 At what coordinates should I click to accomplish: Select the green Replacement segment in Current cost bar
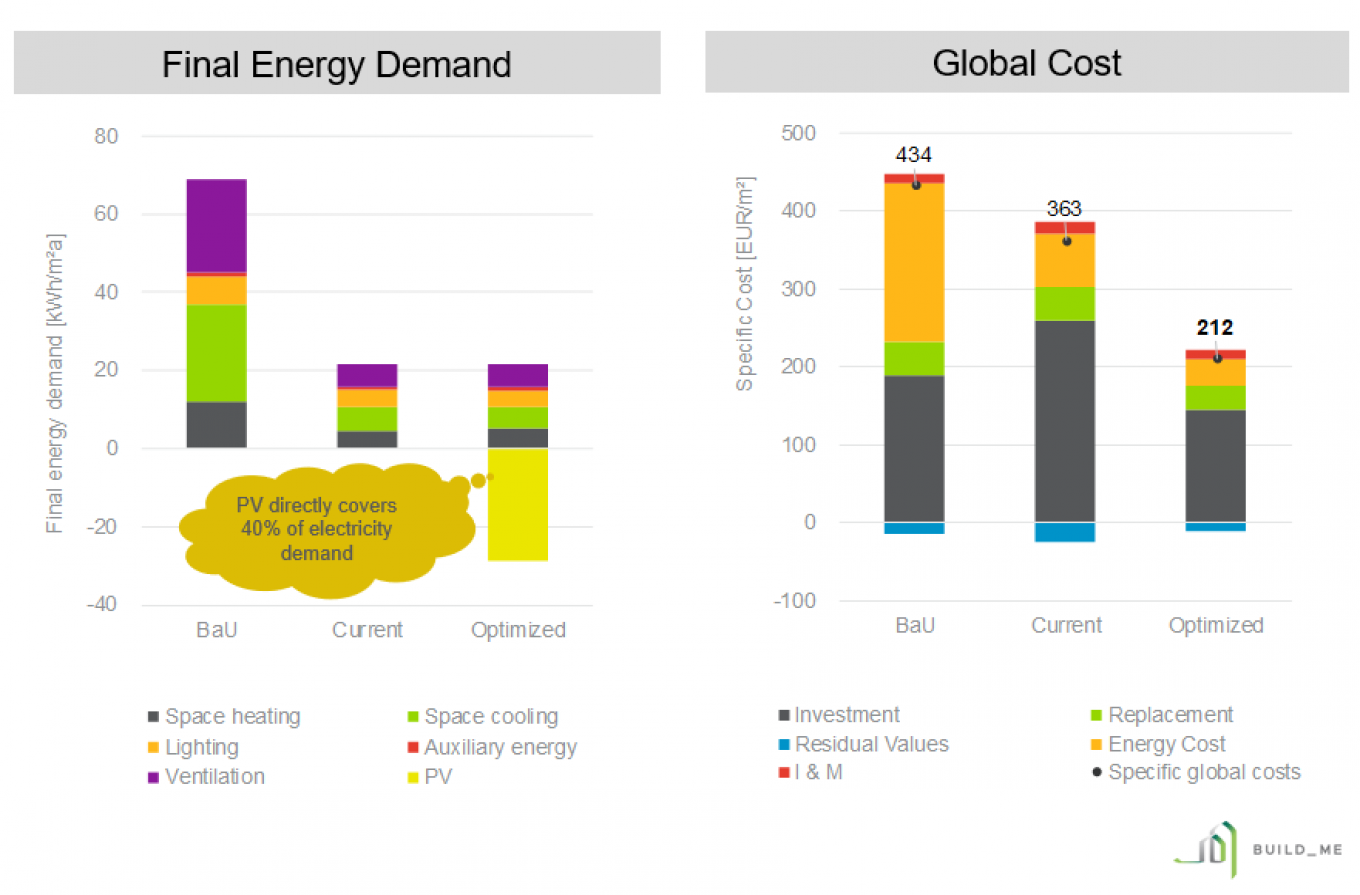click(1065, 303)
